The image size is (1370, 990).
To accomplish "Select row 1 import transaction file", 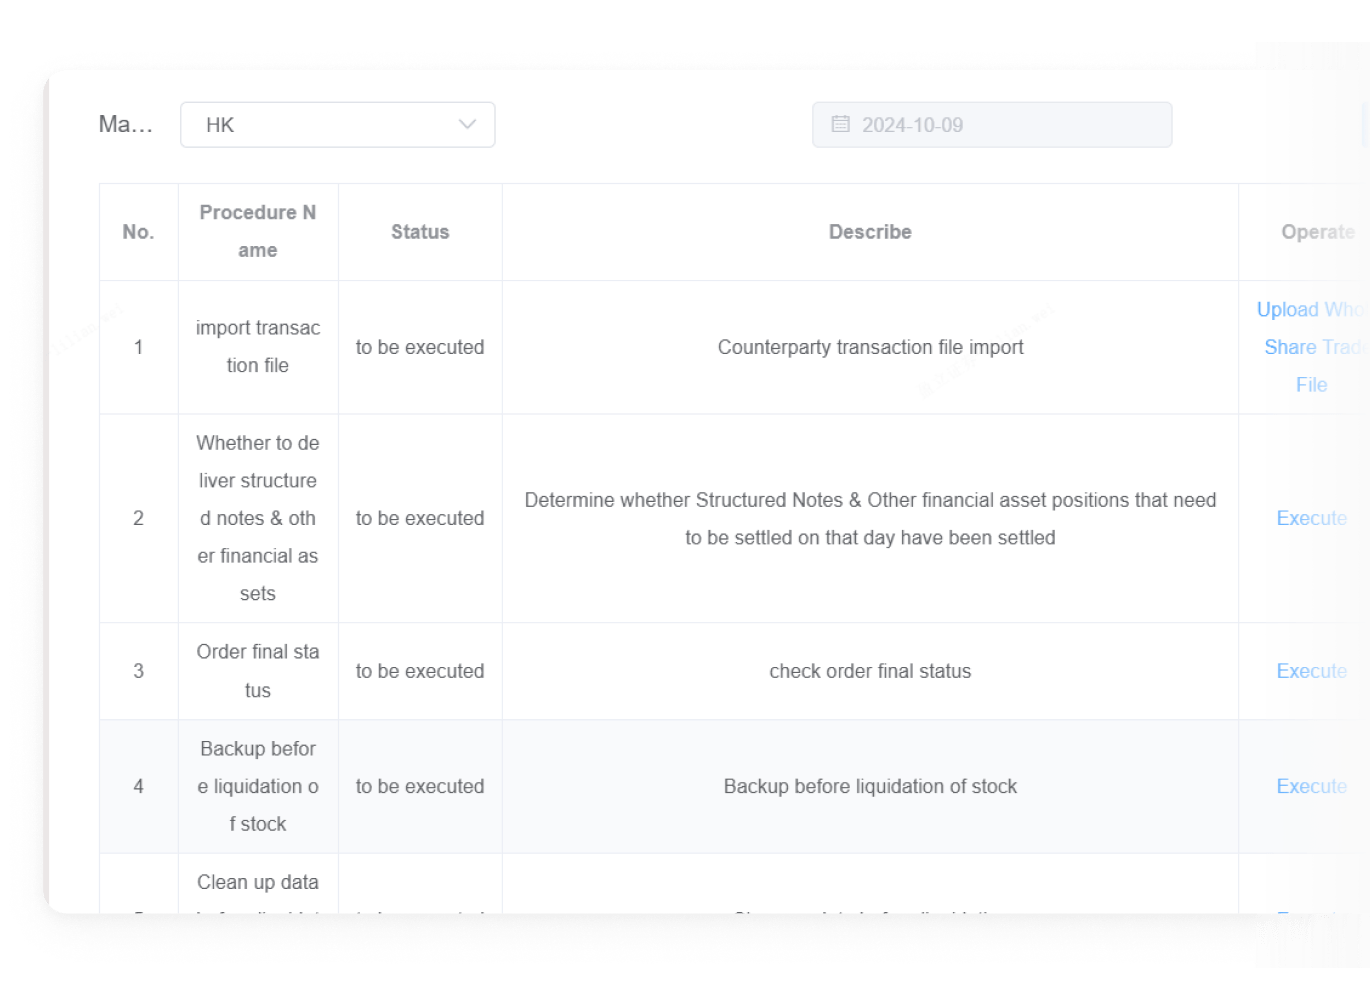I will coord(258,347).
